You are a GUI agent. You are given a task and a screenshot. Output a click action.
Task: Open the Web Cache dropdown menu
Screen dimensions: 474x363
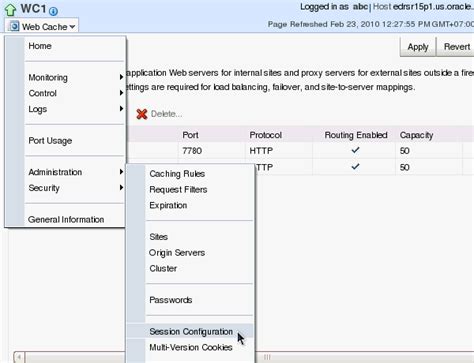(42, 26)
